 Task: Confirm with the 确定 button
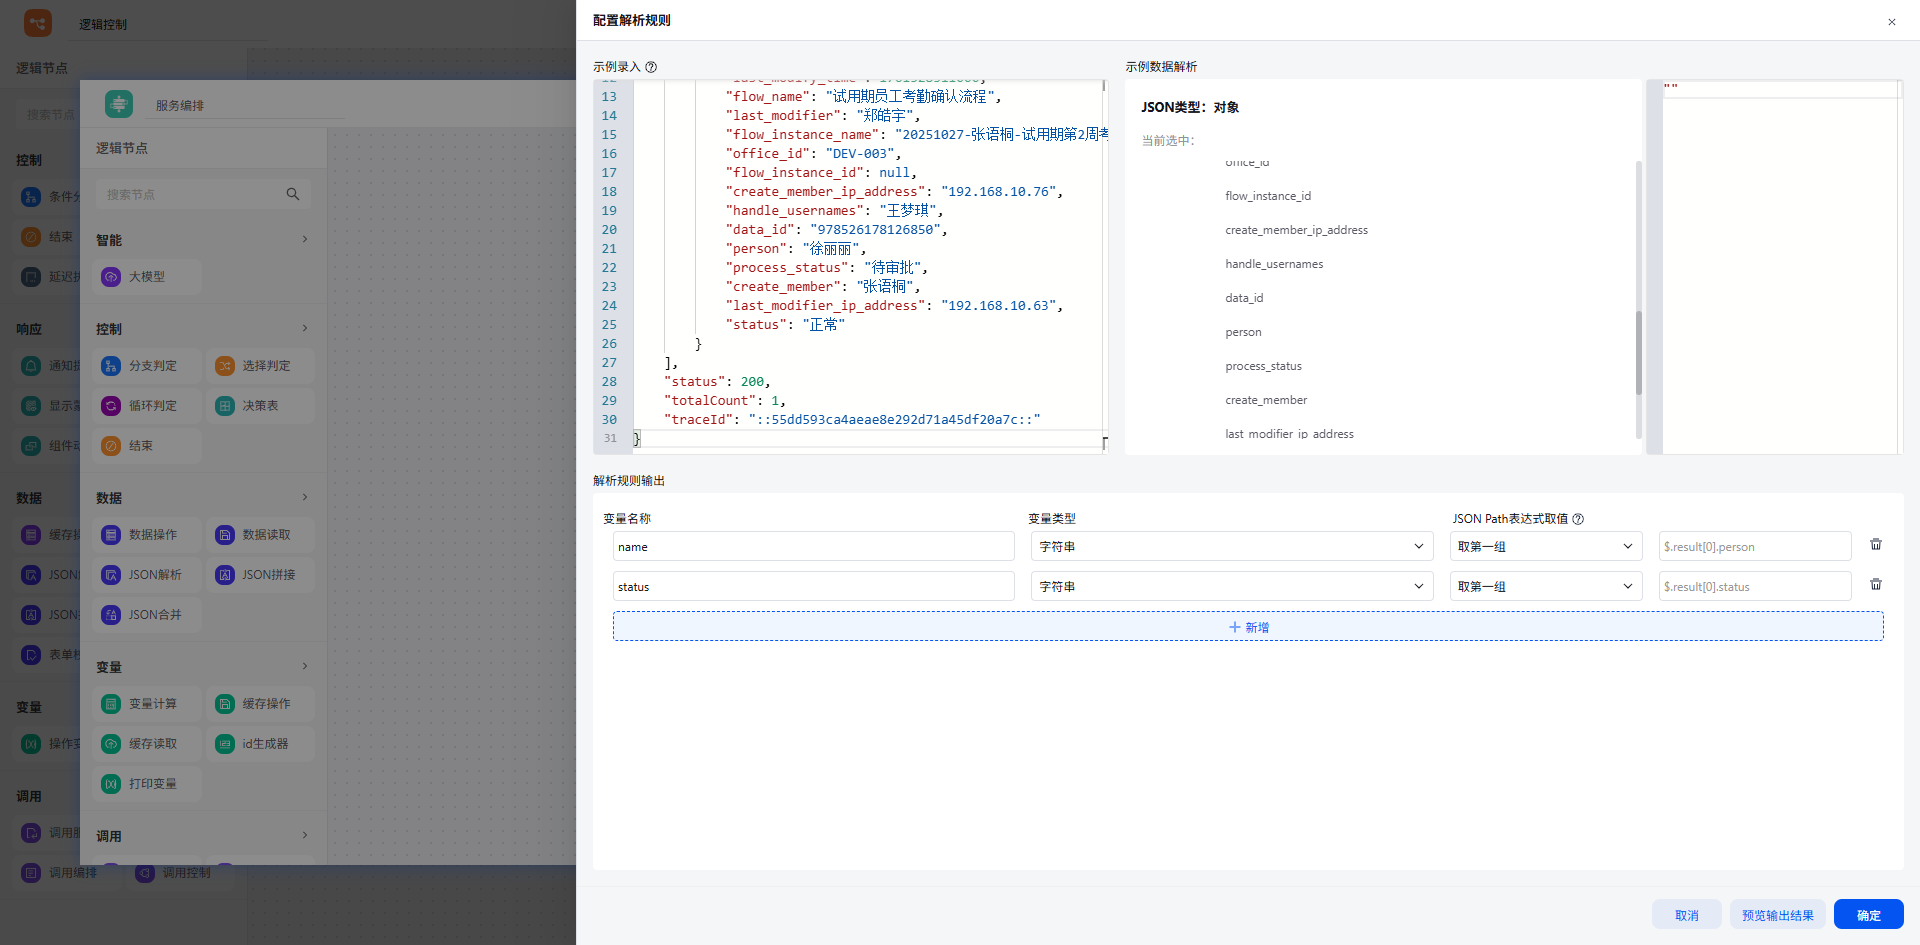(1868, 915)
